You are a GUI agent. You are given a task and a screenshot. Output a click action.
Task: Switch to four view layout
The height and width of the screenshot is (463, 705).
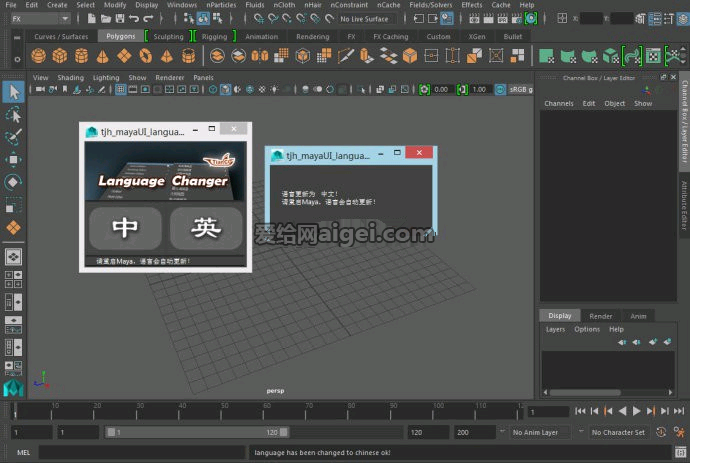point(13,279)
